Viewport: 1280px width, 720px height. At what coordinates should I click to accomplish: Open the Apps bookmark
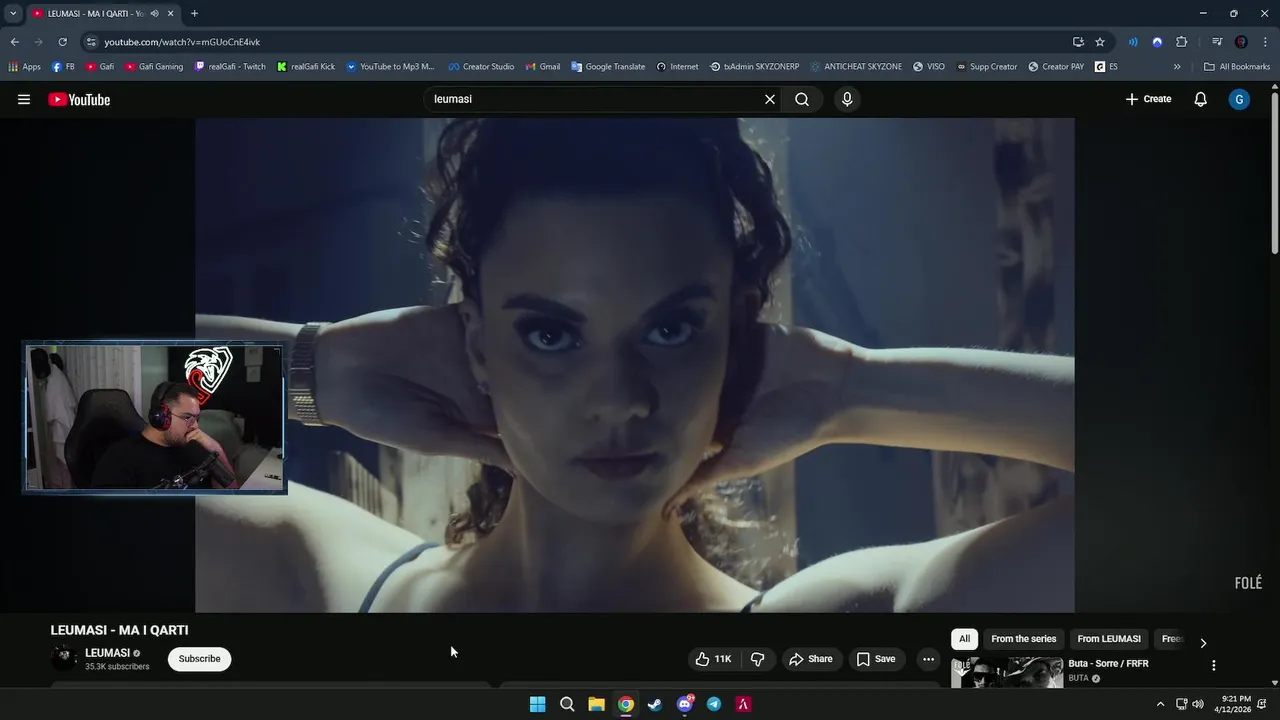pyautogui.click(x=25, y=67)
